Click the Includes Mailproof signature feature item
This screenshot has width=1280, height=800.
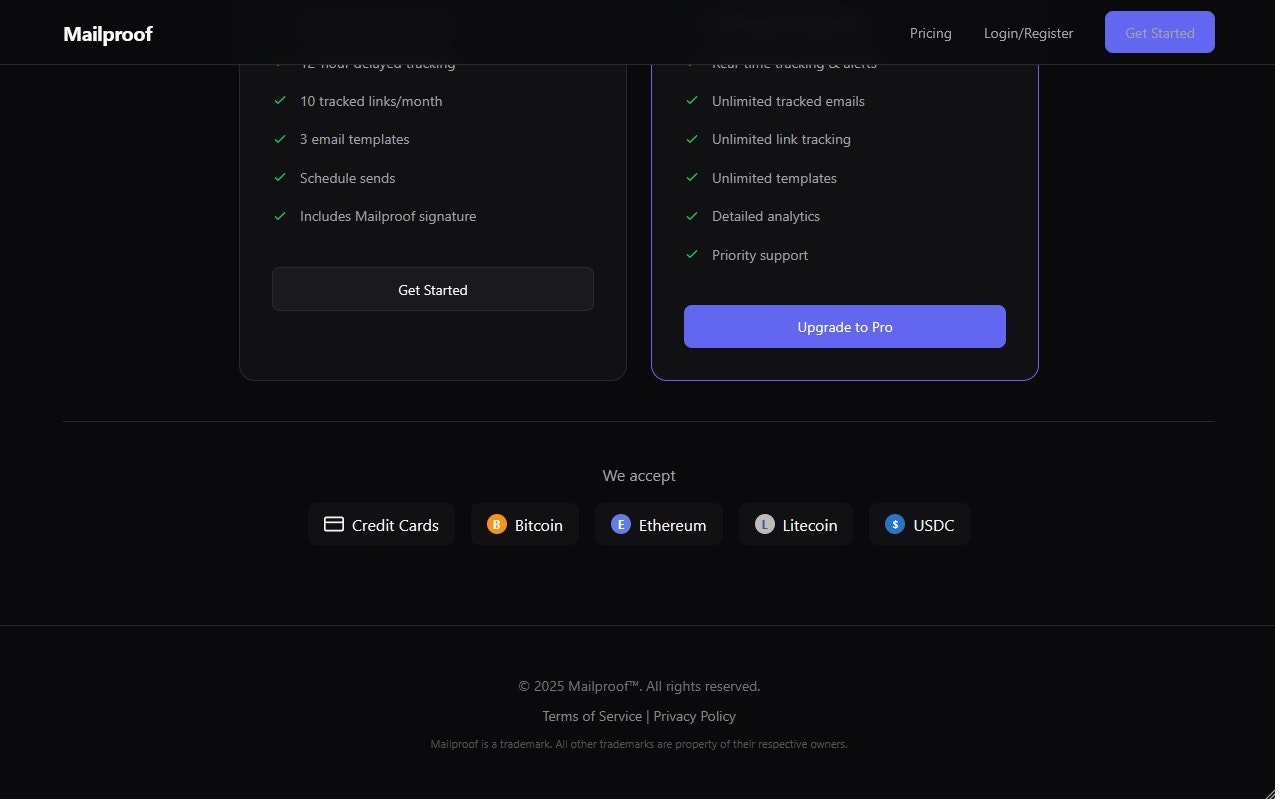[x=388, y=216]
